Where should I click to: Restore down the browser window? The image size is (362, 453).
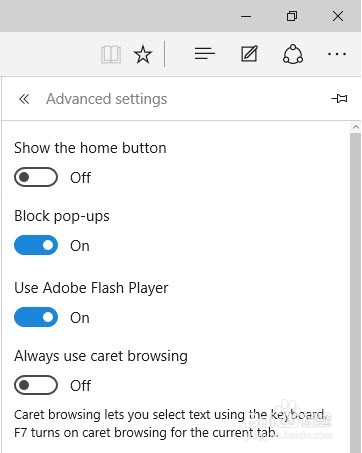coord(292,16)
